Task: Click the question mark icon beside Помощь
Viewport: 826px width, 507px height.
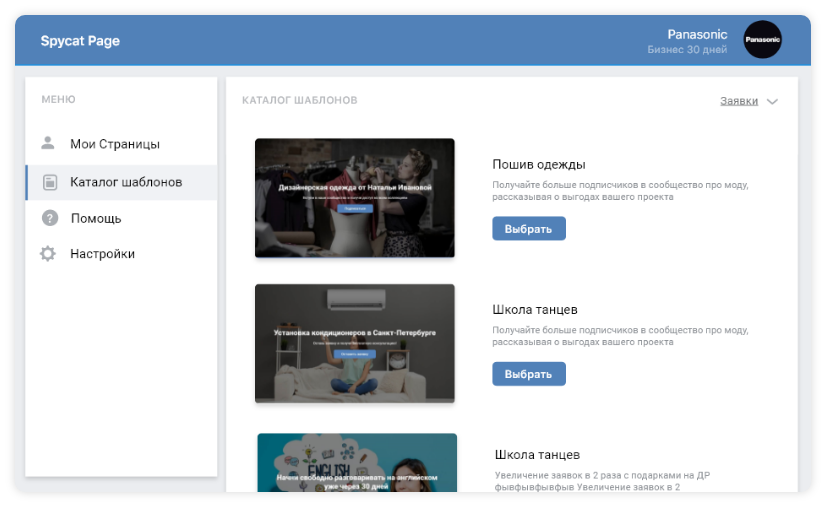Action: pos(50,218)
